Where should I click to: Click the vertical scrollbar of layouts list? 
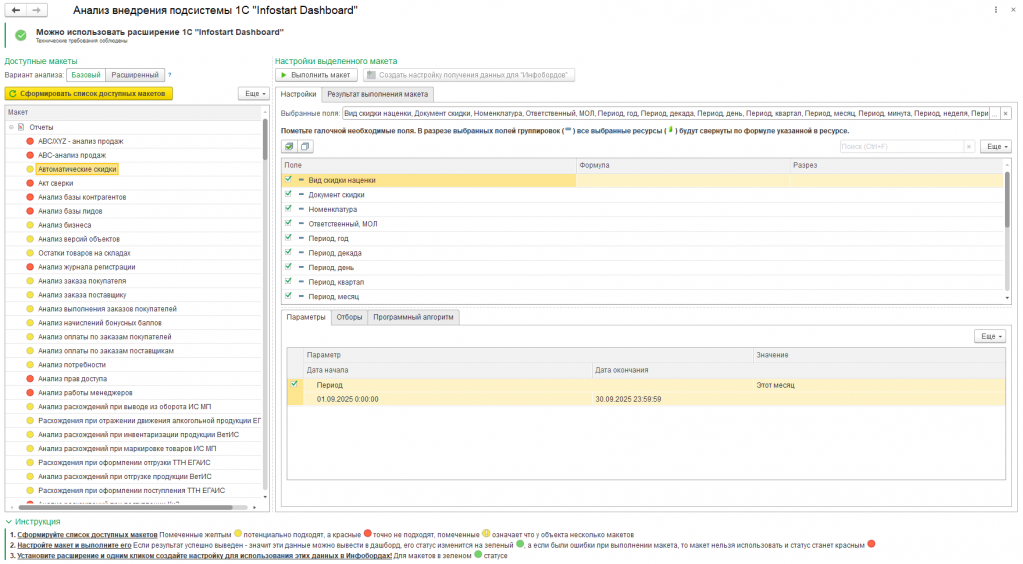(265, 140)
